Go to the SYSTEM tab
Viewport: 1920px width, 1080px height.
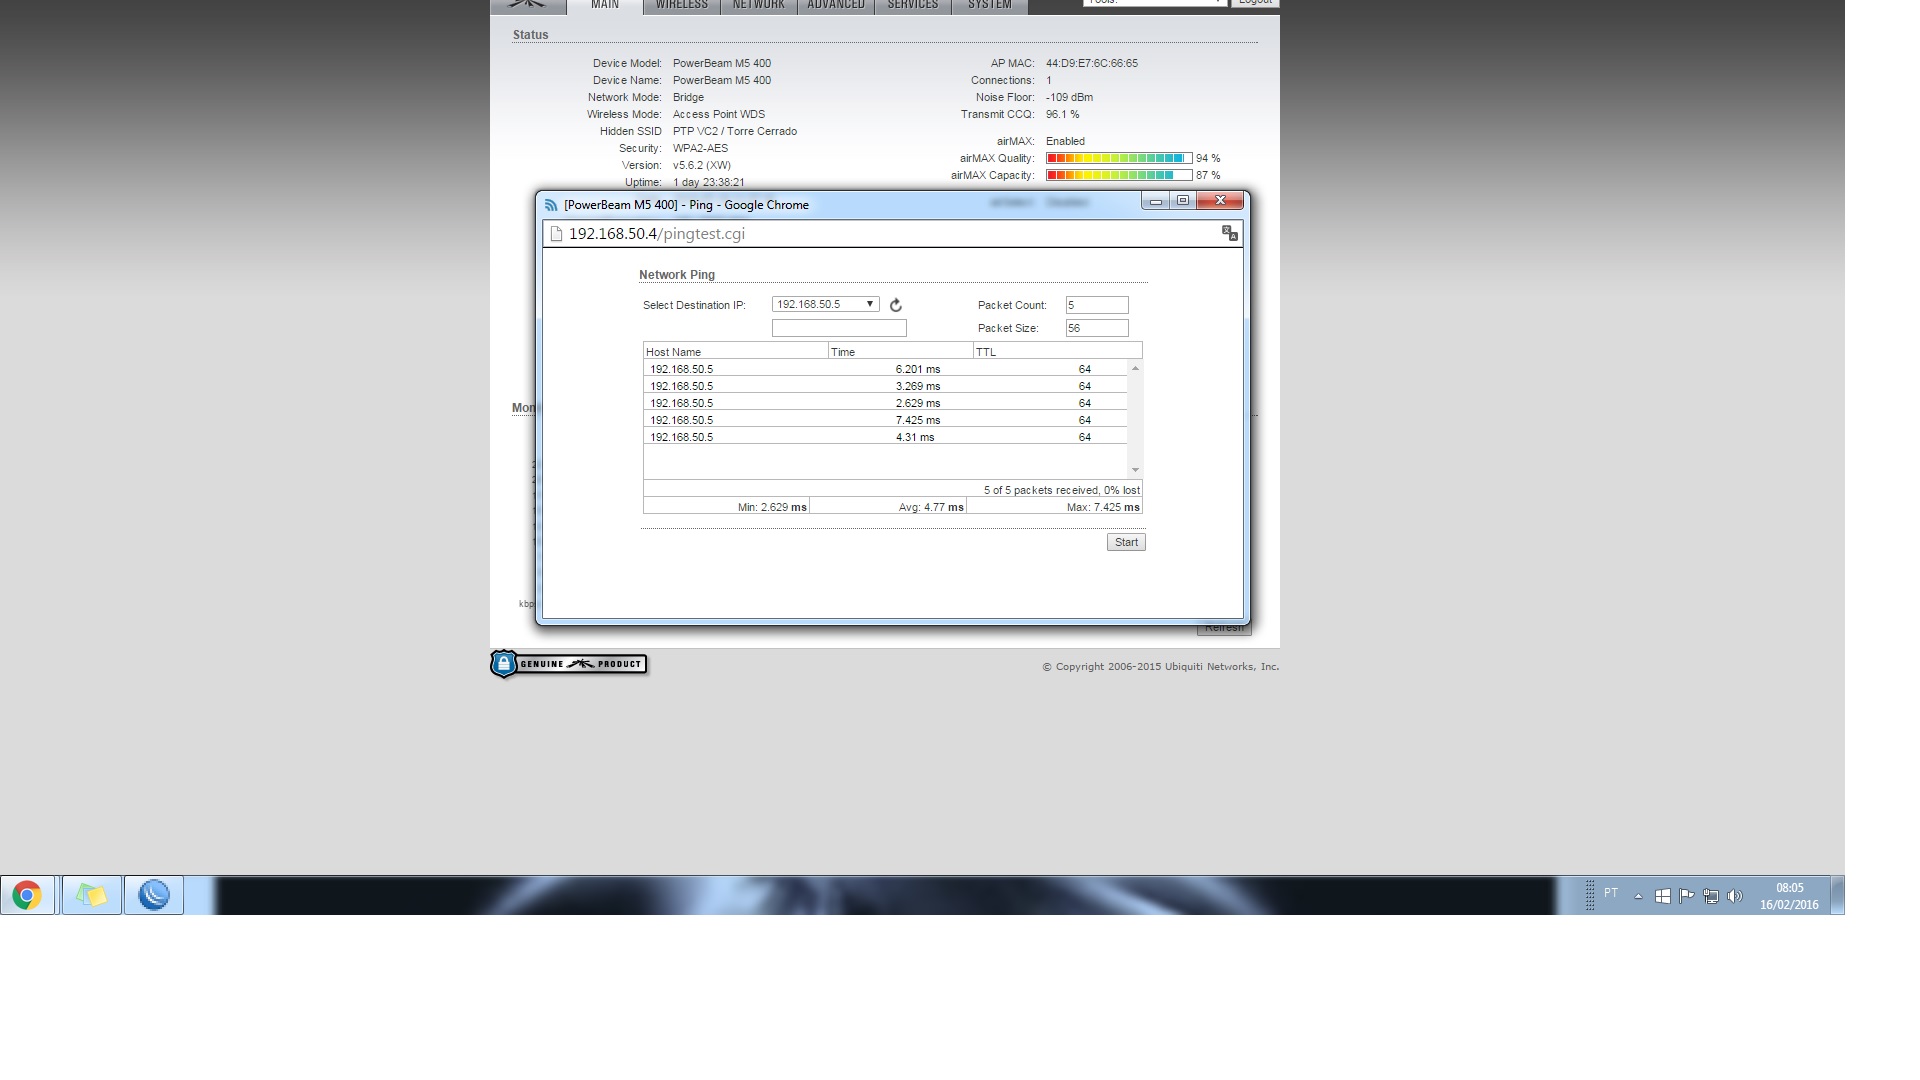pos(989,5)
